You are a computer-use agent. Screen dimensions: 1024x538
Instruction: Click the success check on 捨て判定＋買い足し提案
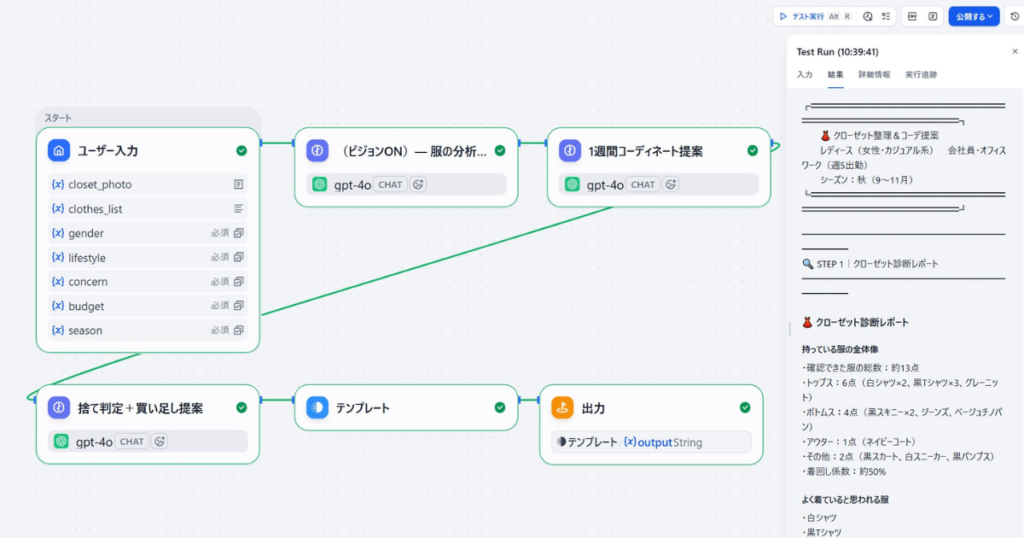[x=242, y=407]
